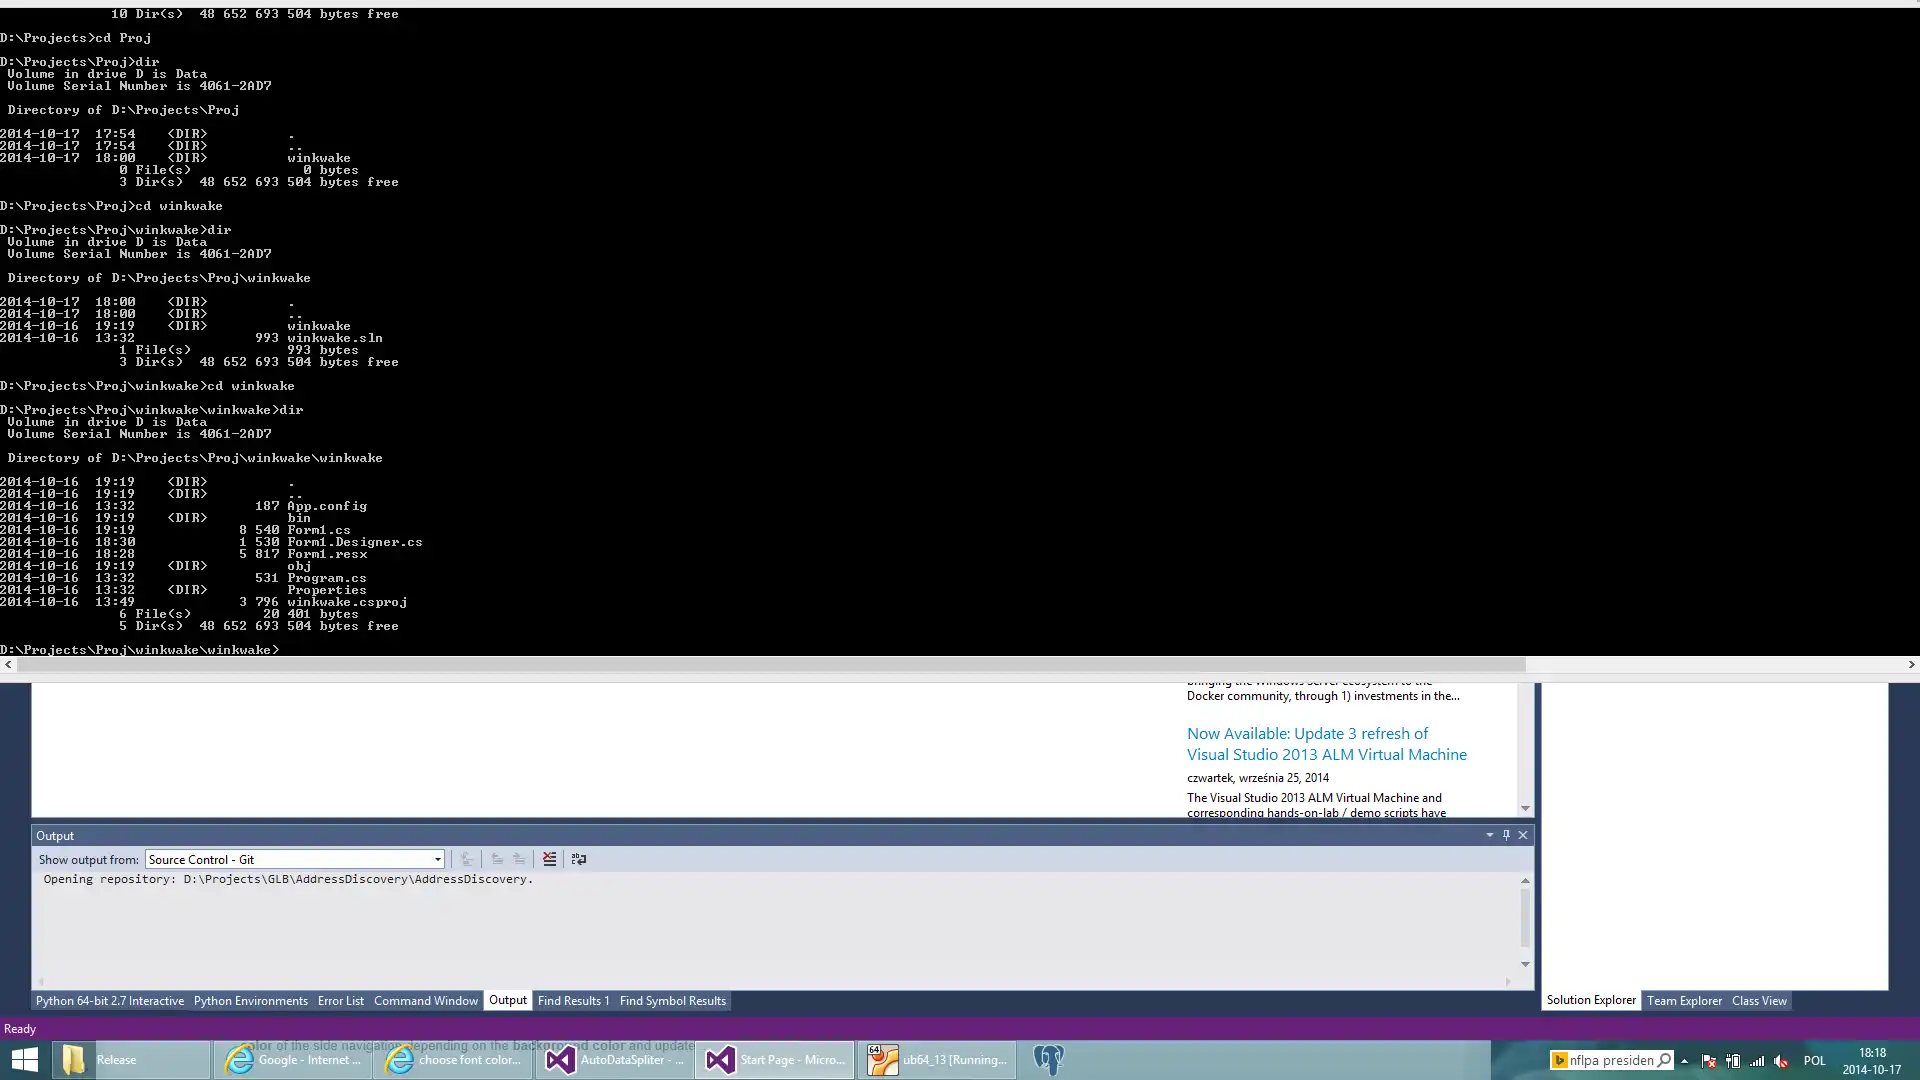The image size is (1920, 1080).
Task: Select the Output tab
Action: 508,1000
